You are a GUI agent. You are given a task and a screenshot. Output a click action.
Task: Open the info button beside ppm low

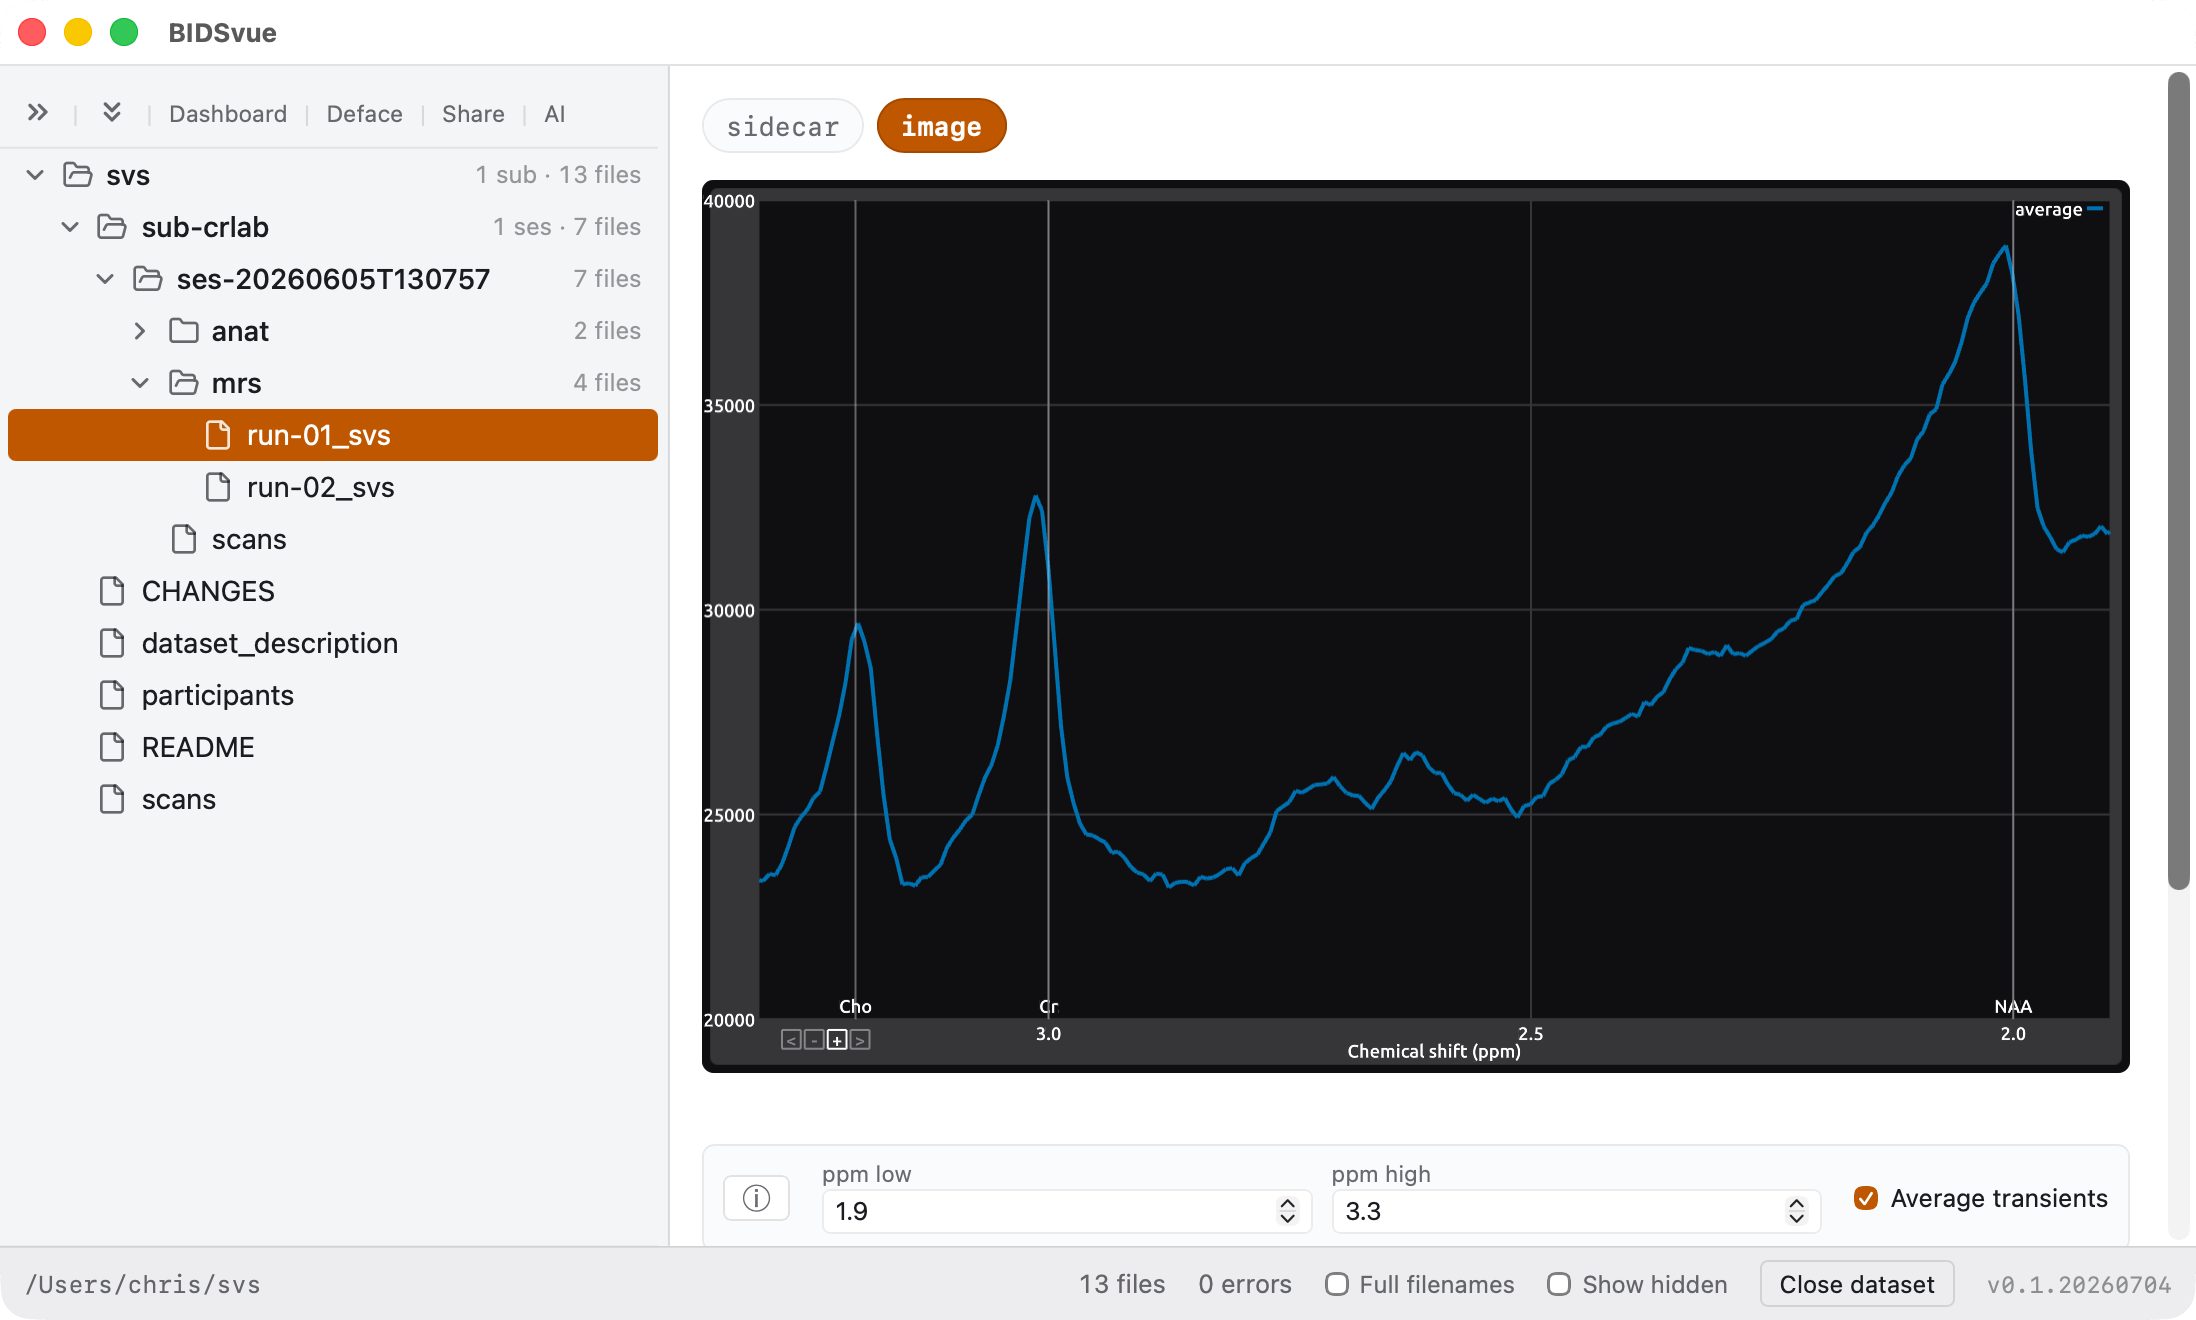(756, 1198)
